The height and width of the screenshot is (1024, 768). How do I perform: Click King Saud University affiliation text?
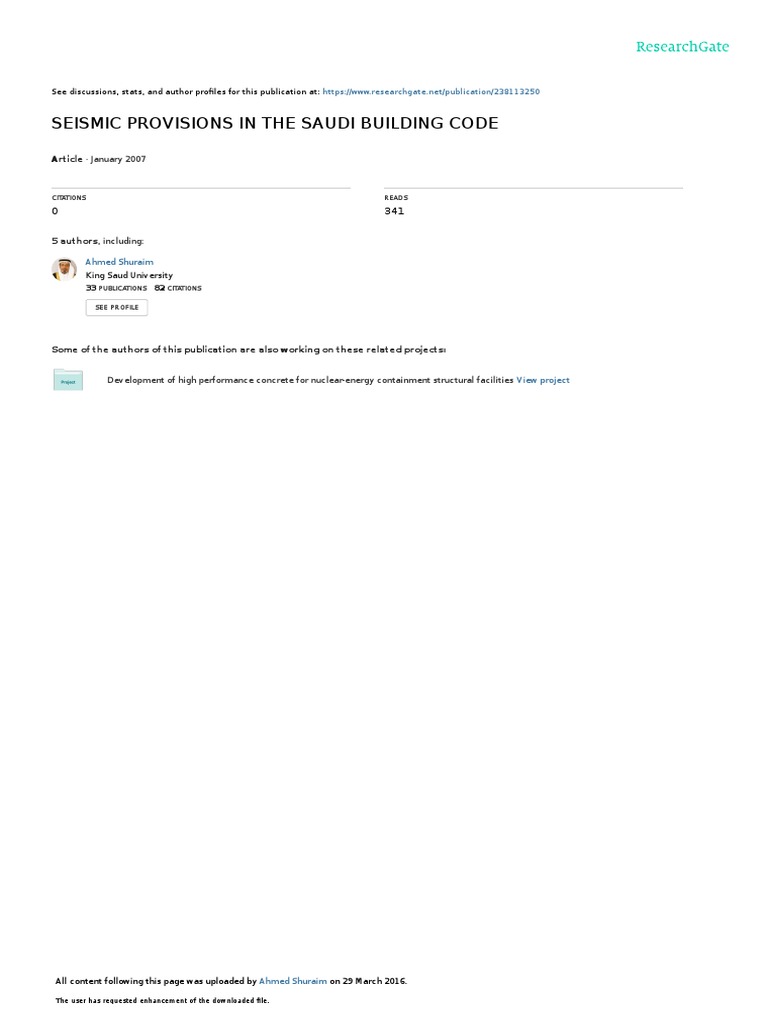pos(129,276)
